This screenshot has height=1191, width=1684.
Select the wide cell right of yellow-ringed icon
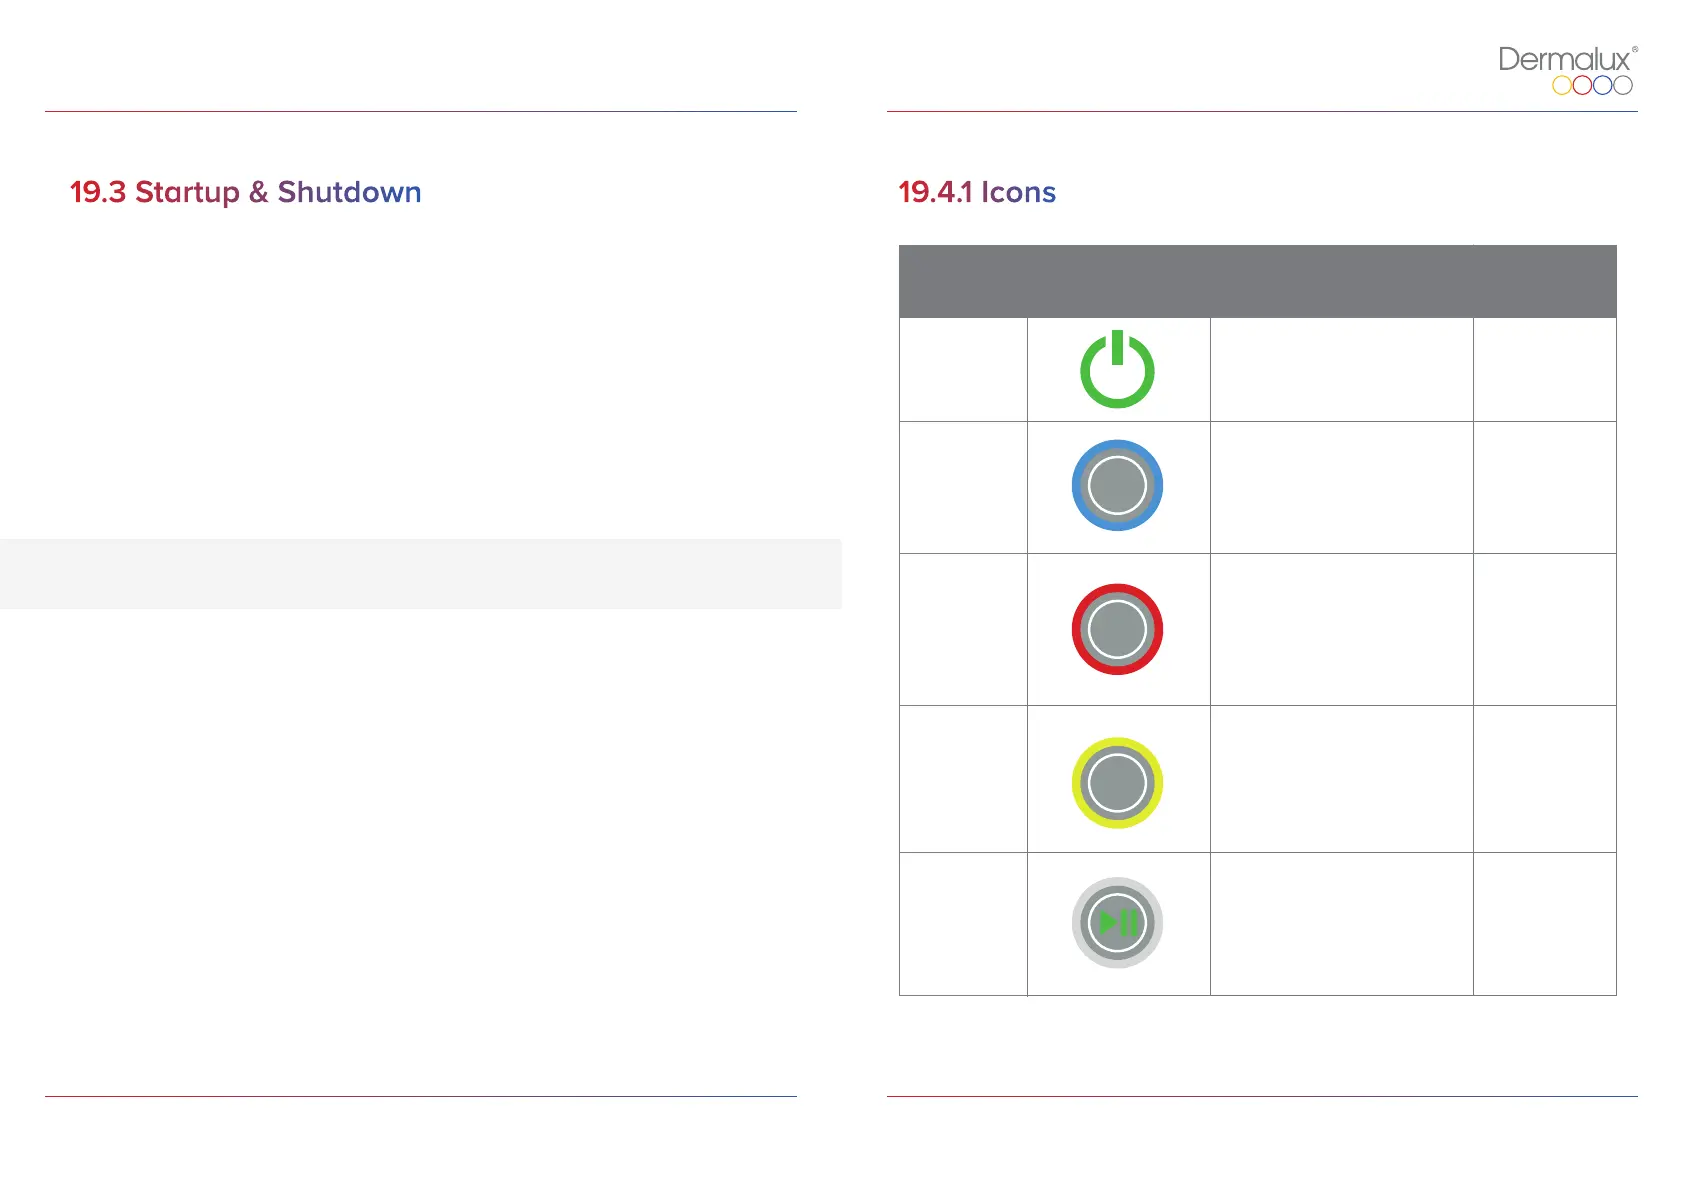(x=1341, y=779)
